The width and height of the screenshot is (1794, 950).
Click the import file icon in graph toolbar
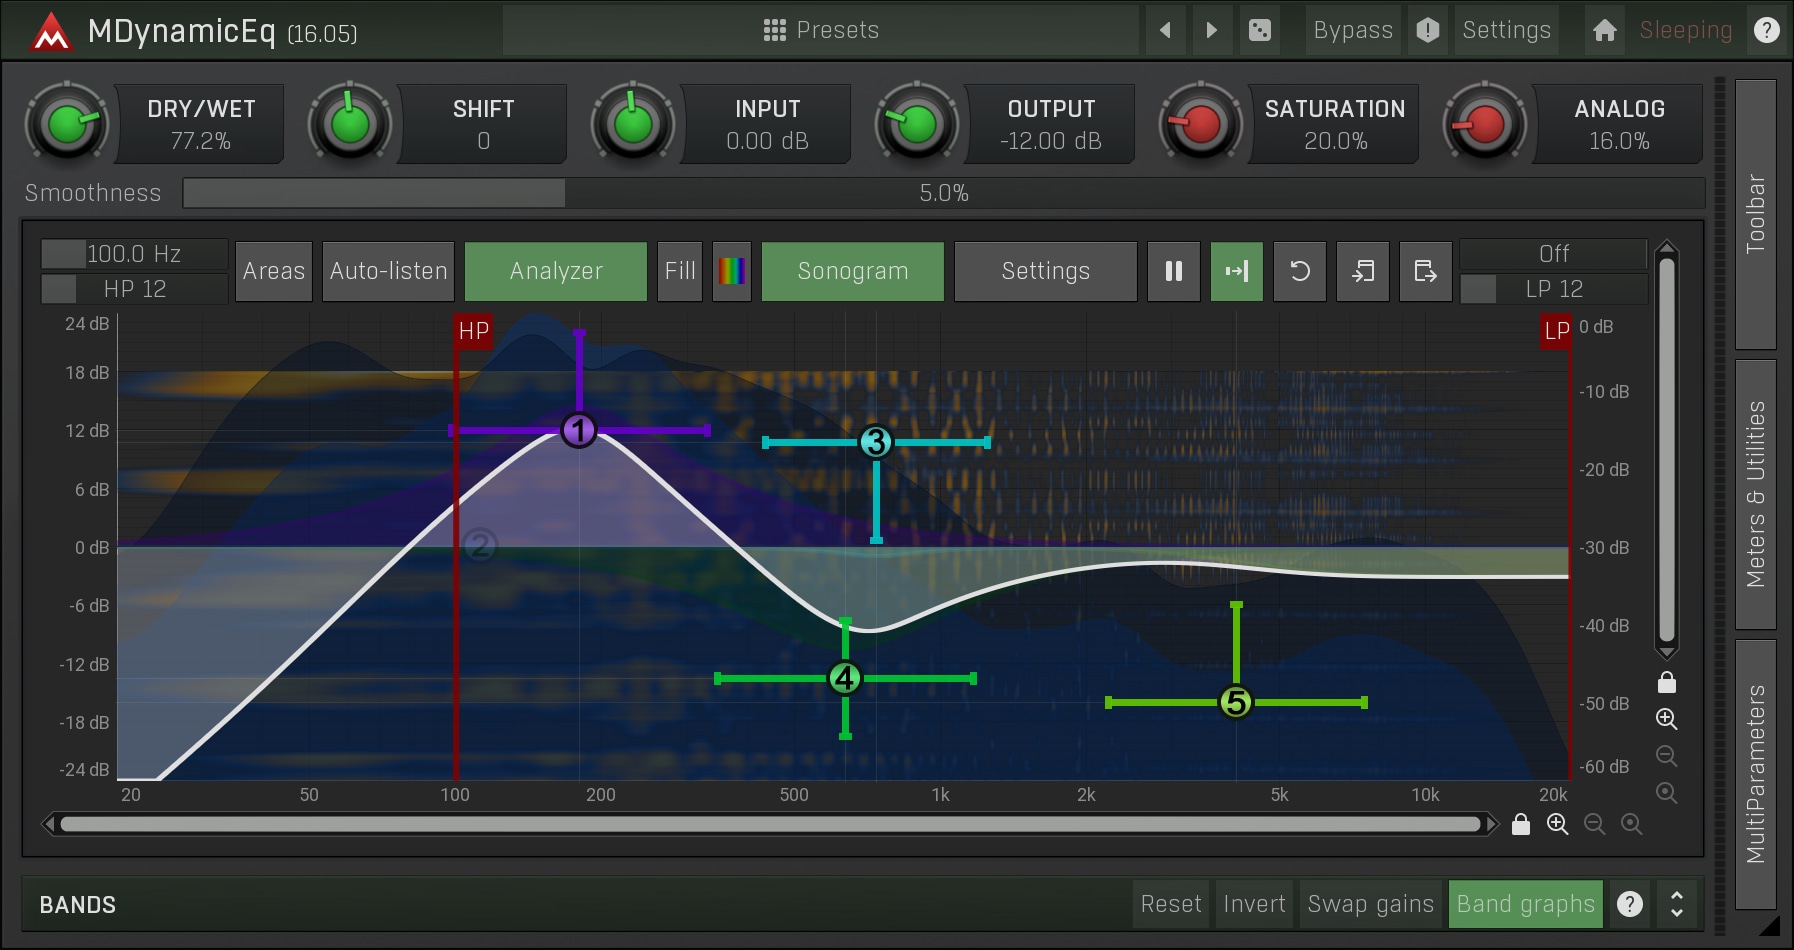tap(1363, 271)
